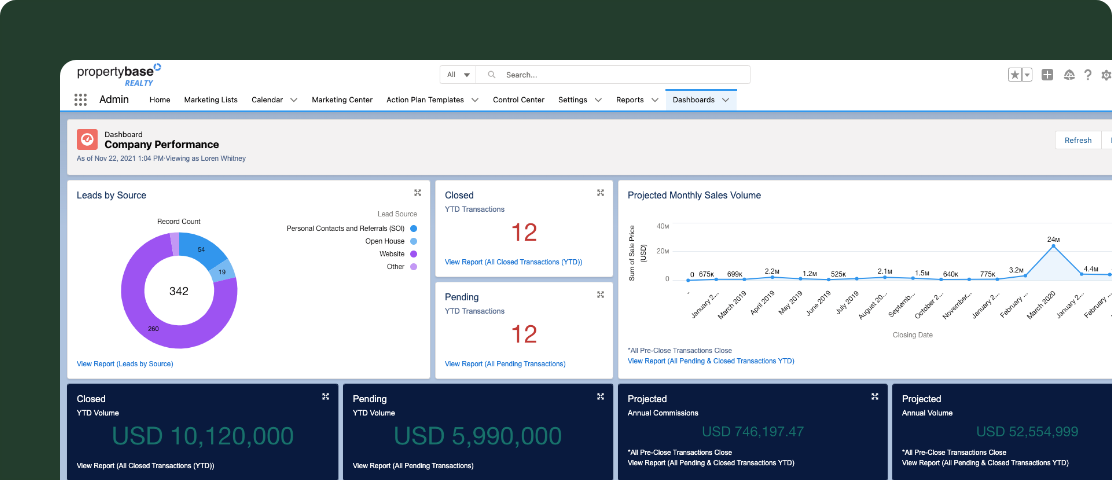Expand the Settings tab chevron
This screenshot has width=1112, height=480.
[x=598, y=100]
